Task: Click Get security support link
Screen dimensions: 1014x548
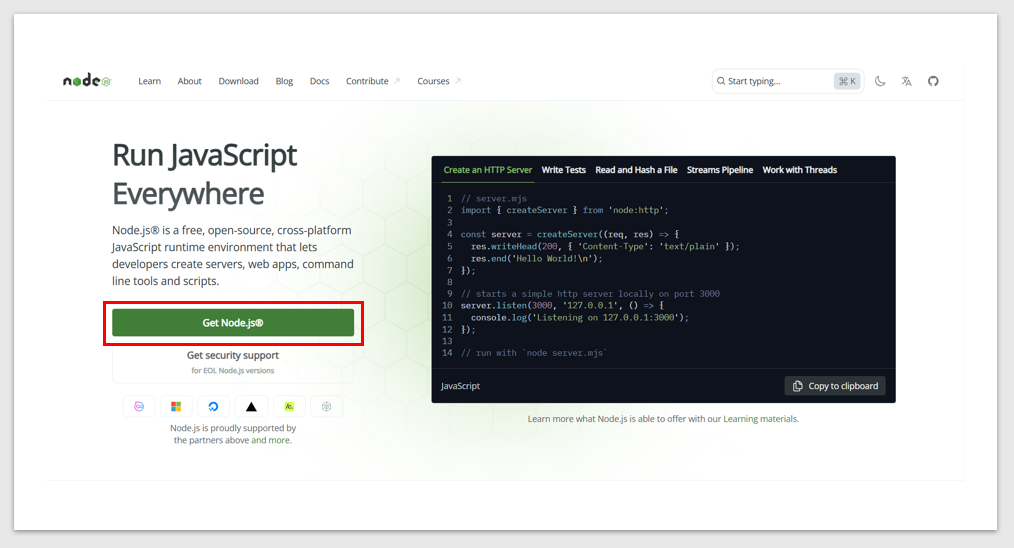Action: coord(233,355)
